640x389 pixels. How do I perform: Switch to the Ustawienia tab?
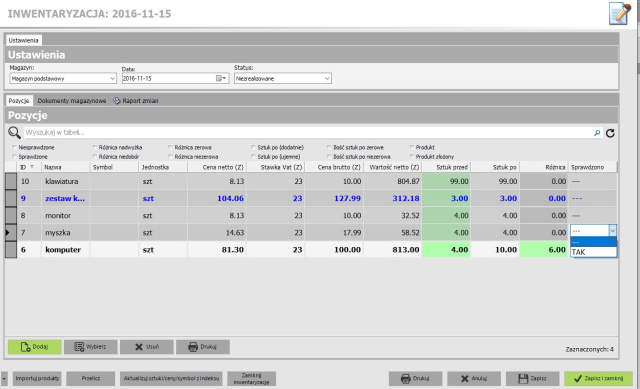click(23, 40)
